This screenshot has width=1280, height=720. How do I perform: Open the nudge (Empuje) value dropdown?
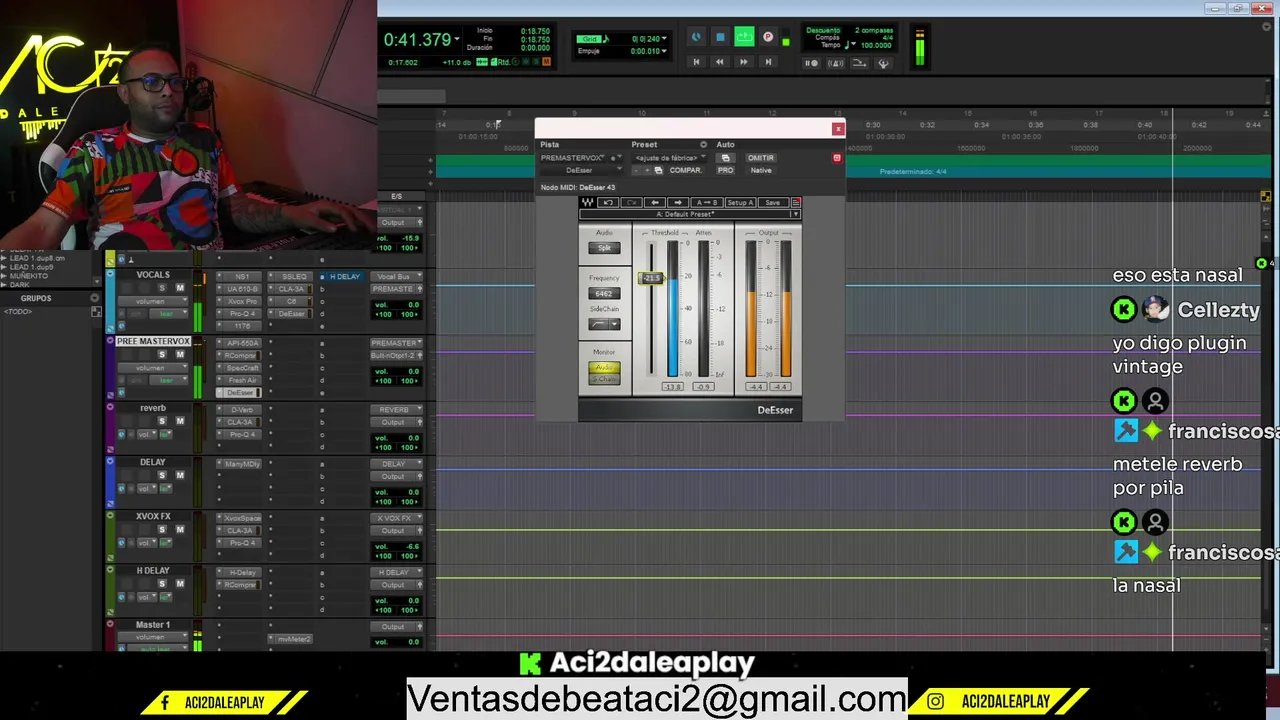click(664, 51)
